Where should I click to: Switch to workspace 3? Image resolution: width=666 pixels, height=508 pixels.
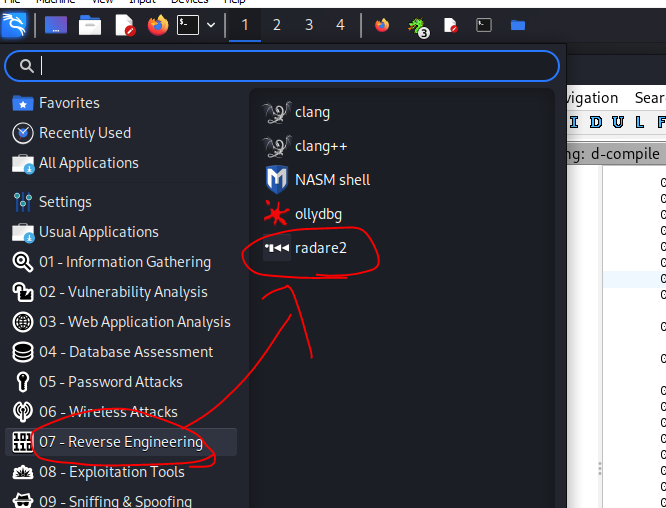point(309,25)
